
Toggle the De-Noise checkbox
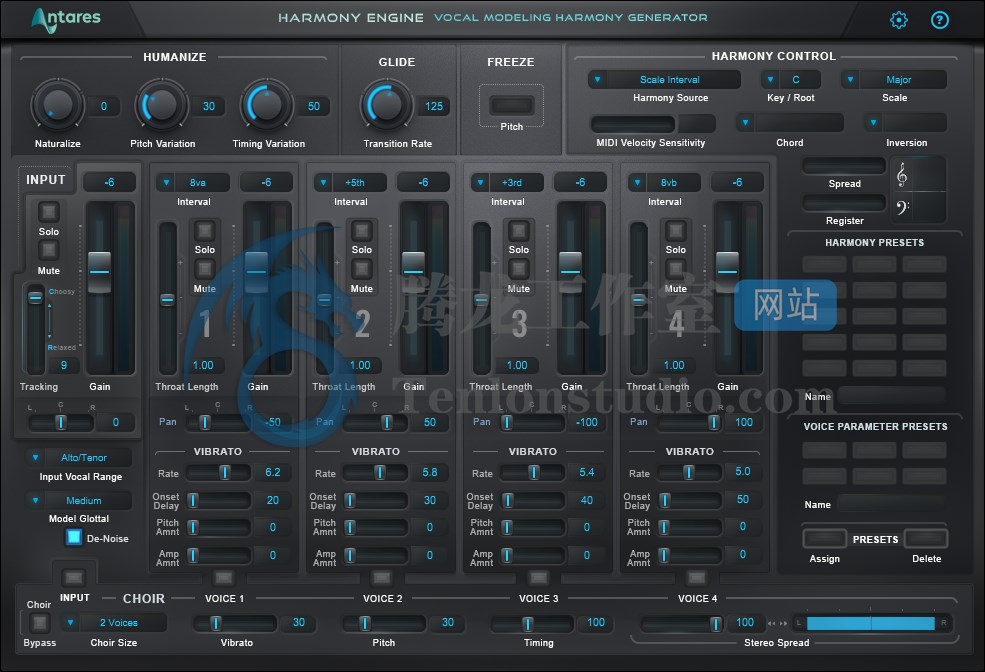tap(73, 538)
